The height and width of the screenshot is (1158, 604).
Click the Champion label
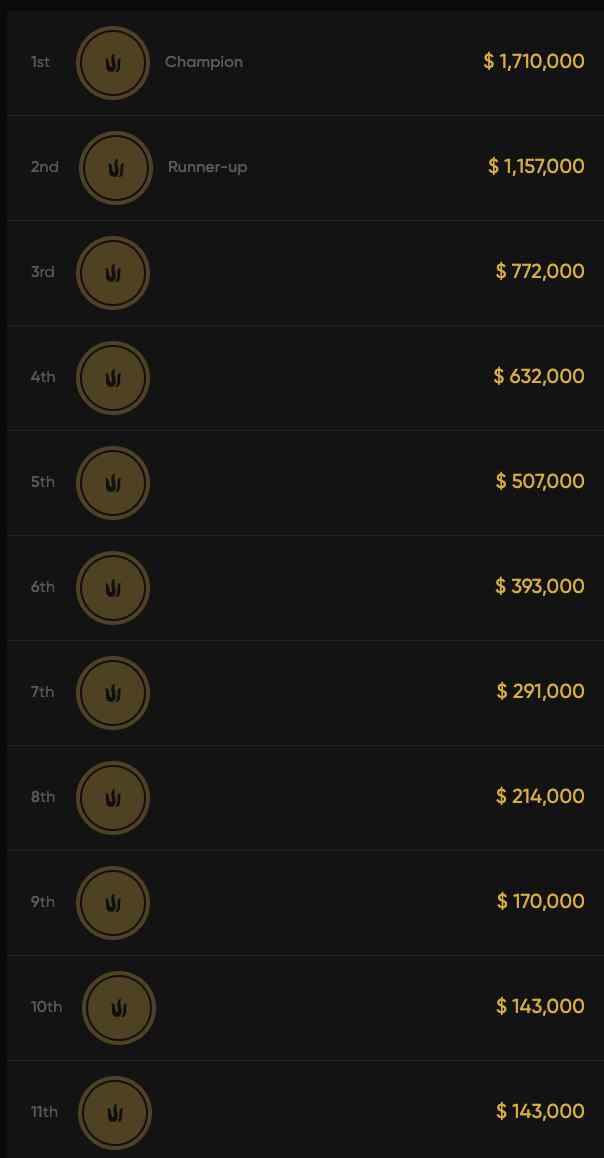point(204,62)
